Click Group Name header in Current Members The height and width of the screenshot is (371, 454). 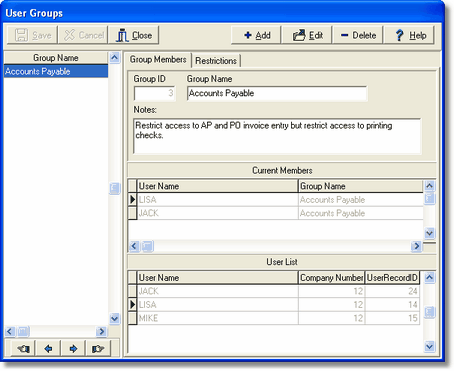point(361,186)
